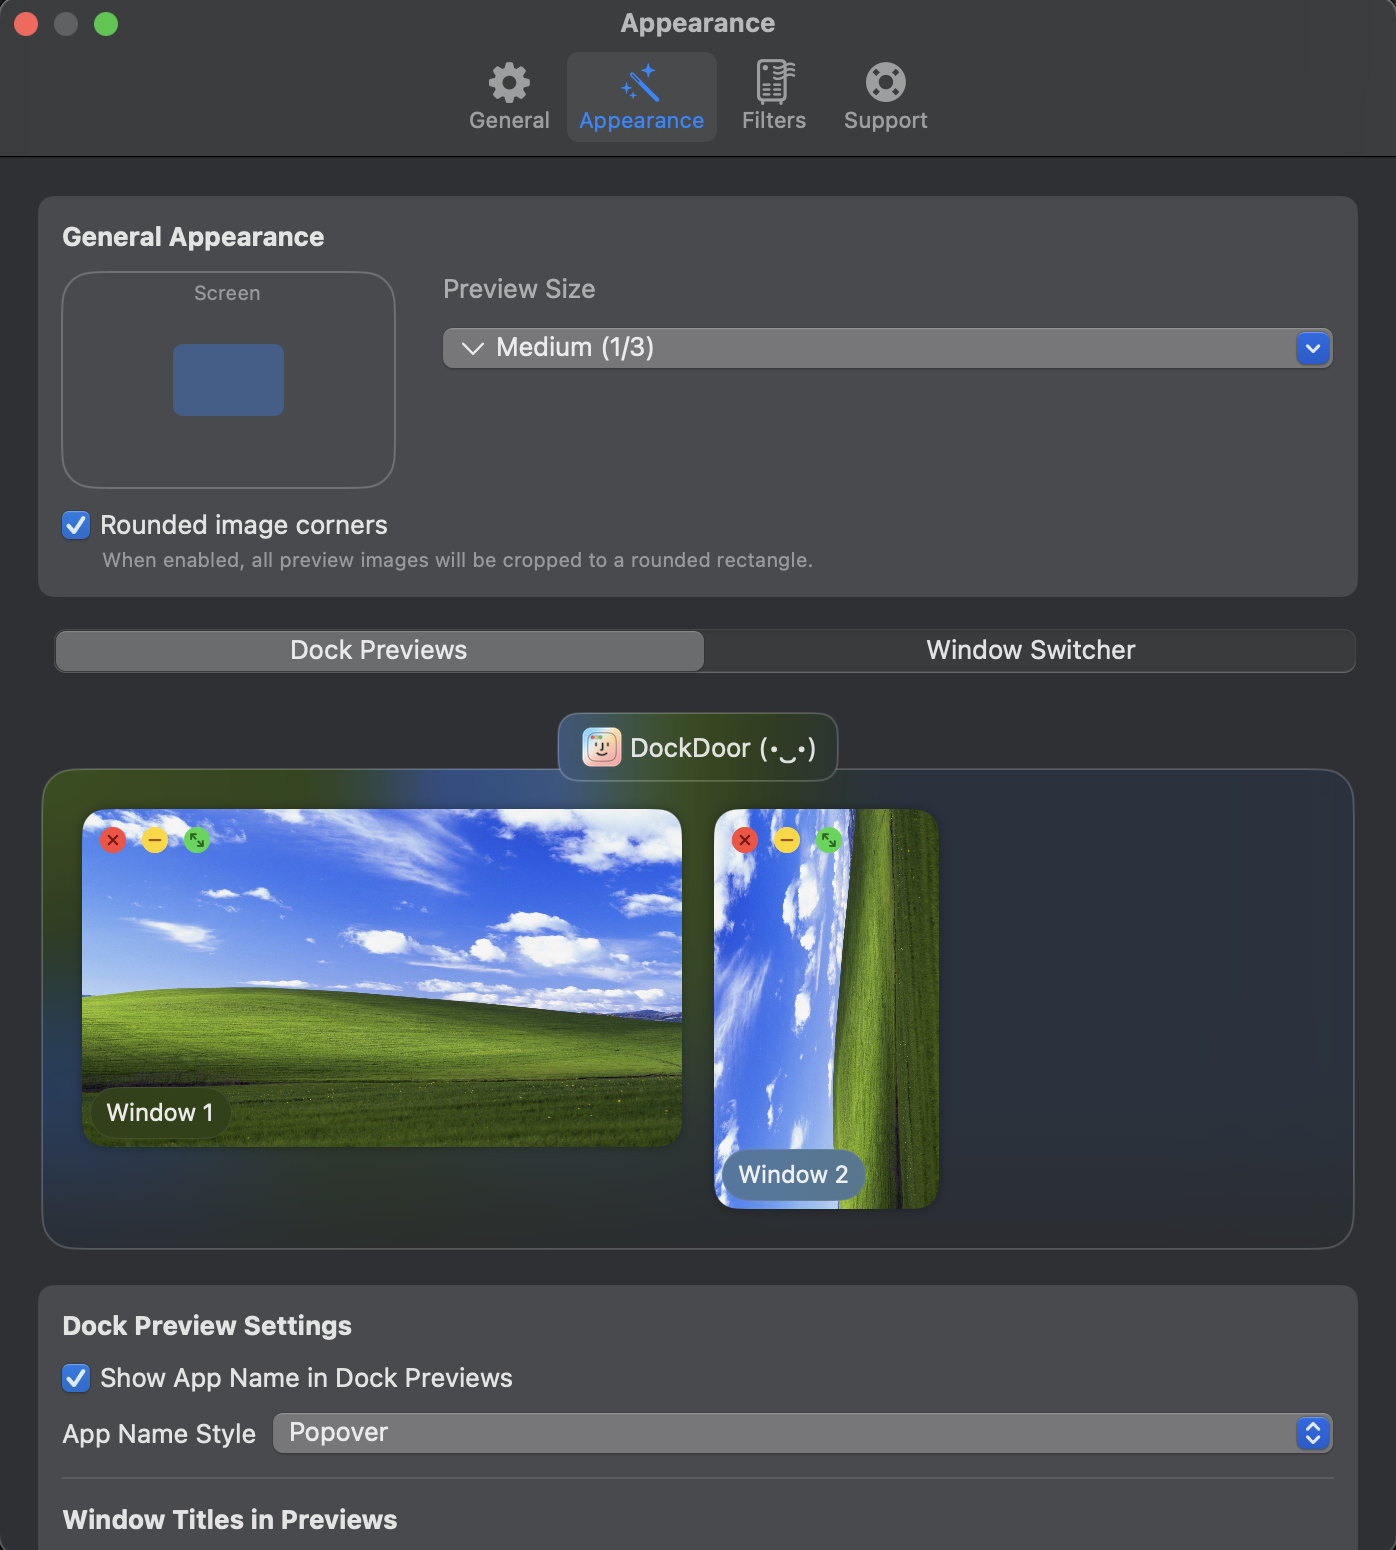Click the Window Titles in Previews heading
Image resolution: width=1396 pixels, height=1550 pixels.
(230, 1520)
